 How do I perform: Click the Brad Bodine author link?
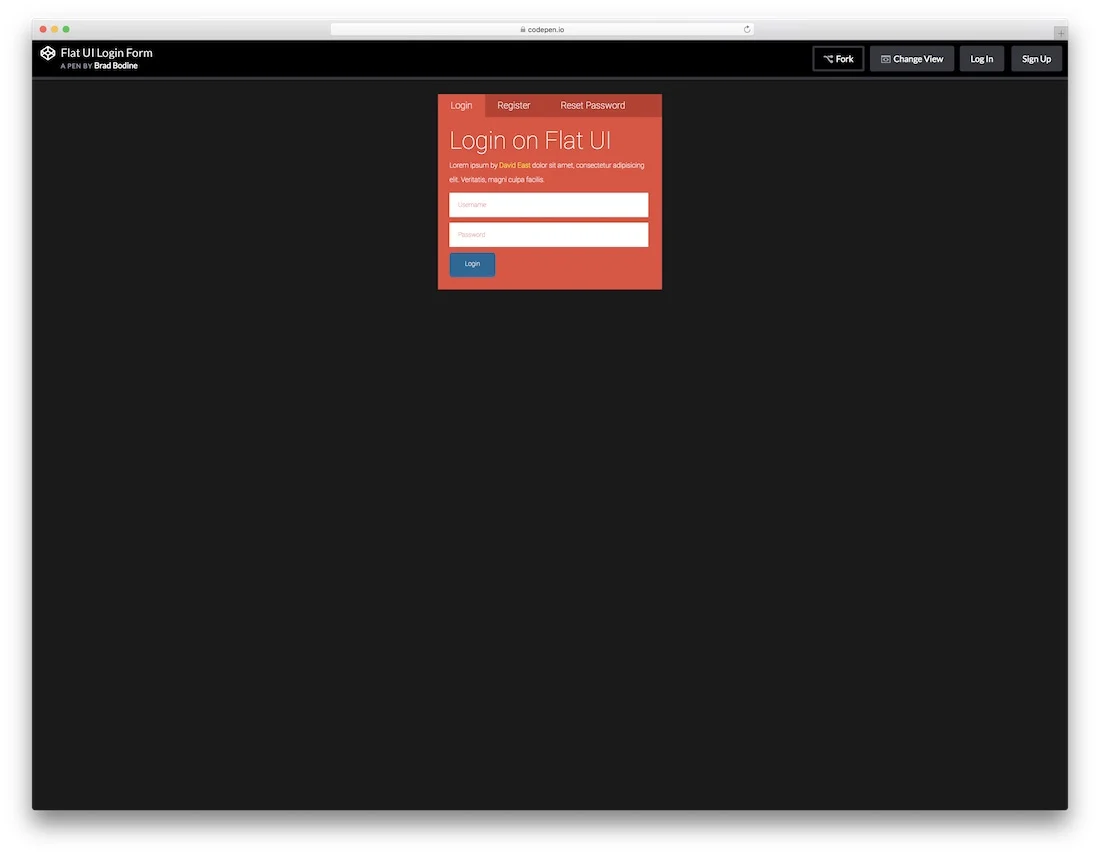pos(116,65)
